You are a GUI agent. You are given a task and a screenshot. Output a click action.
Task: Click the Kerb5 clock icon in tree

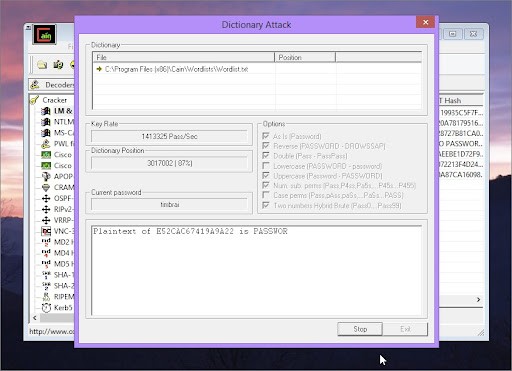pyautogui.click(x=46, y=308)
